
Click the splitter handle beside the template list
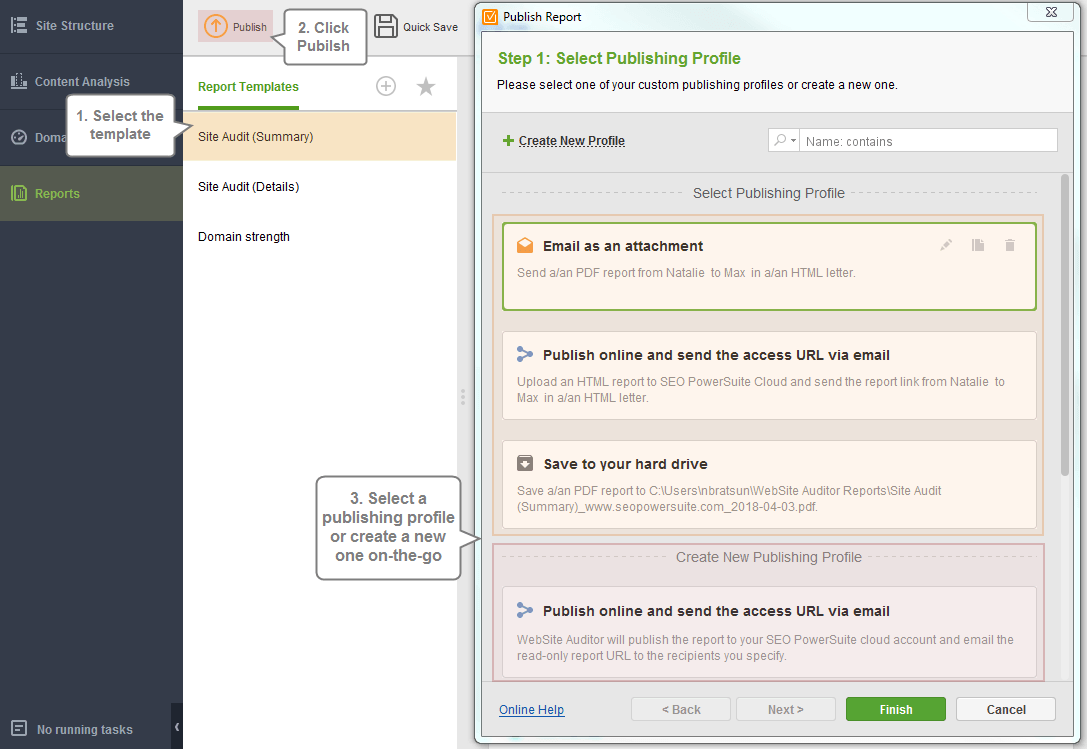(462, 397)
